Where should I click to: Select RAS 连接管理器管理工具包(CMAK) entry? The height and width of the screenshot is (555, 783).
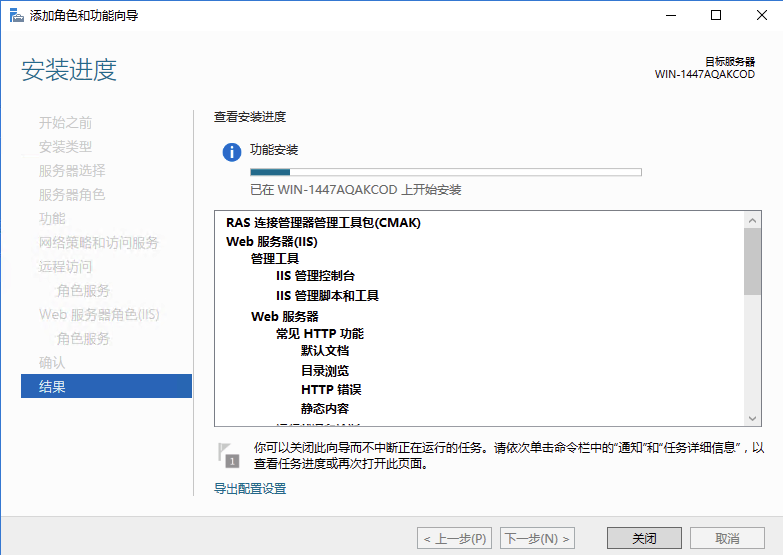point(323,223)
